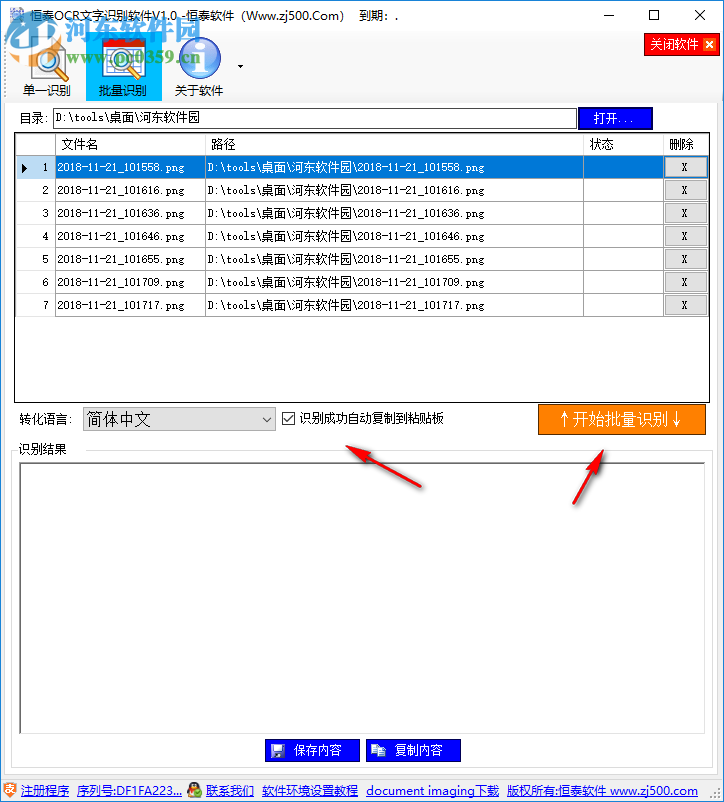
Task: Toggle auto copy to clipboard checkbox
Action: 288,419
